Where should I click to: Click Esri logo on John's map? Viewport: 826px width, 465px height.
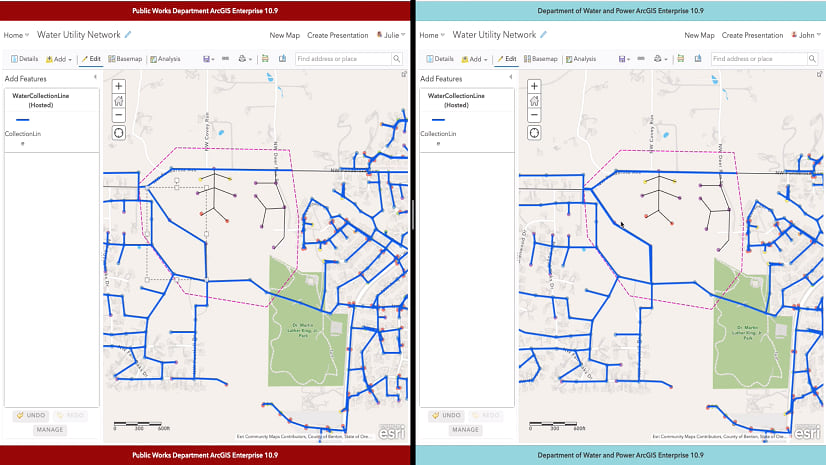coord(808,432)
